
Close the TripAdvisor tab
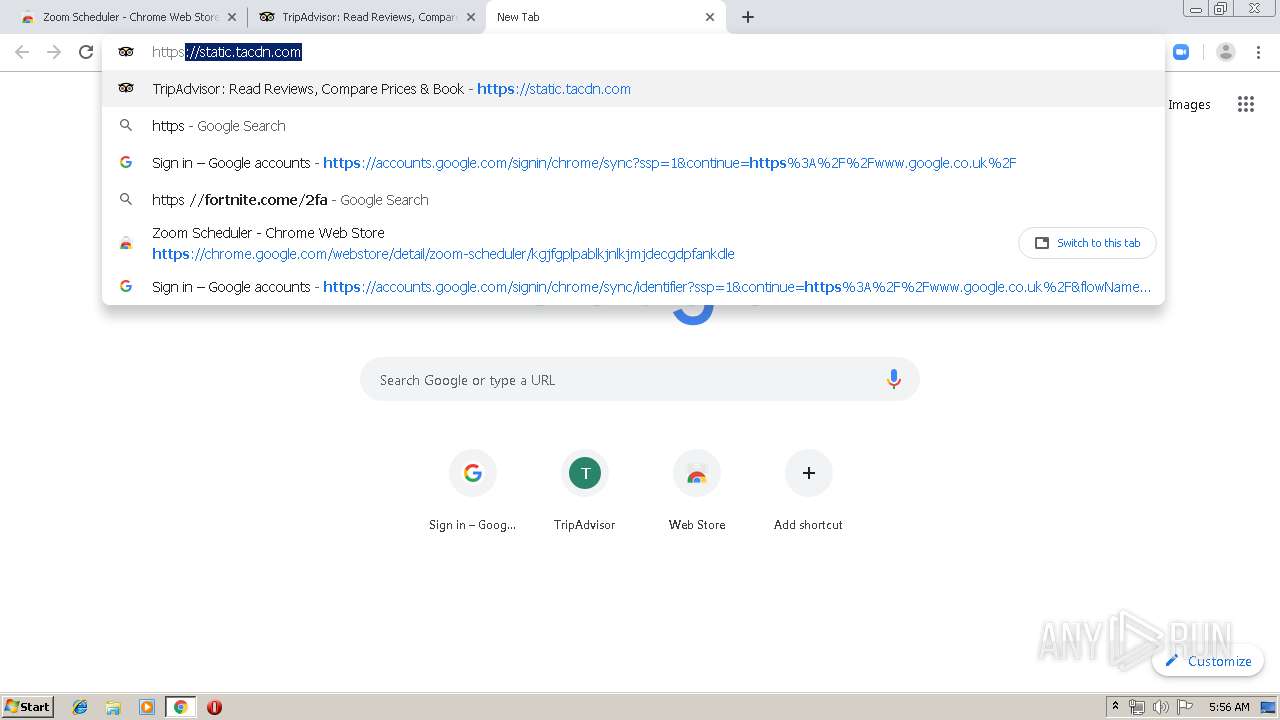point(471,17)
